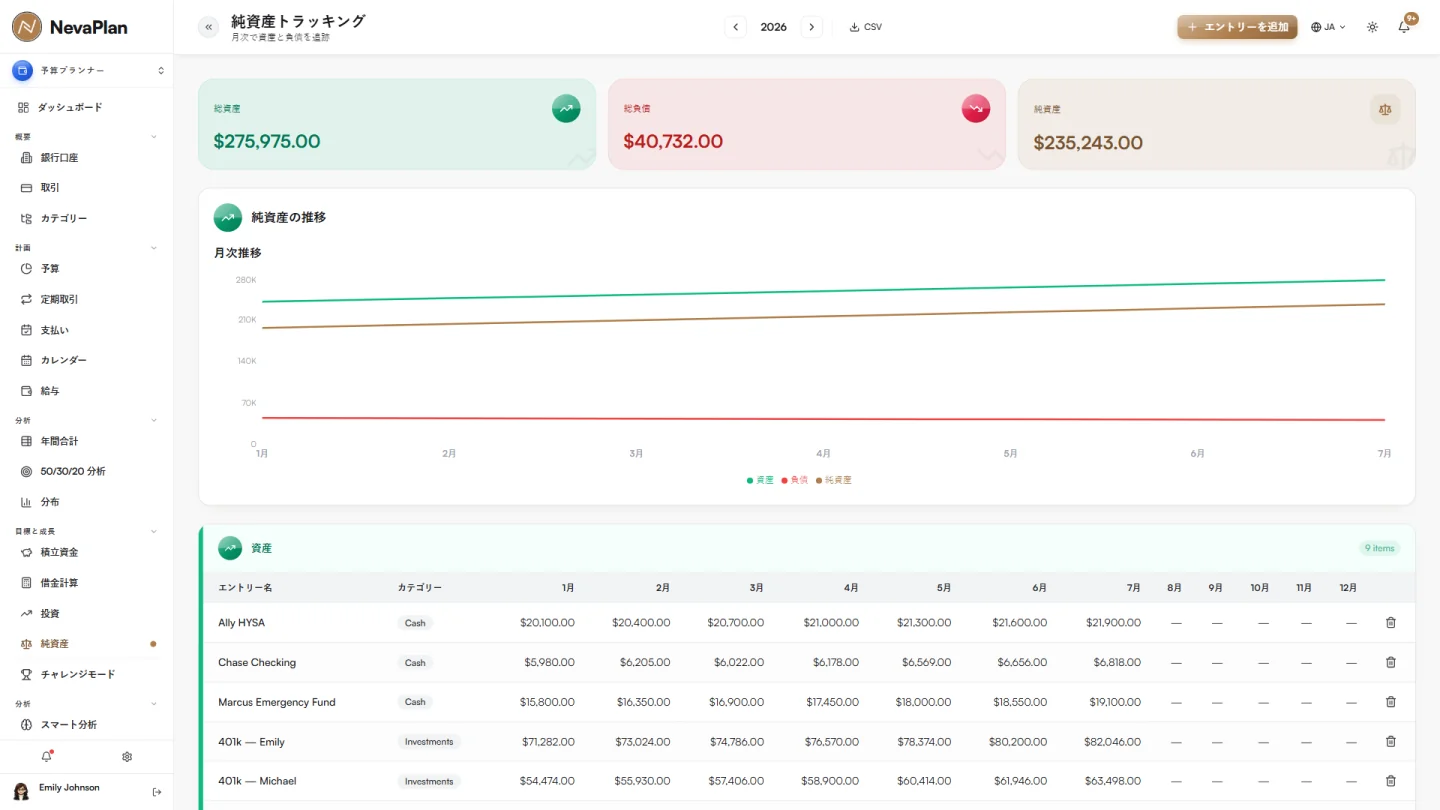Toggle the 純資産 series in chart legend
The height and width of the screenshot is (810, 1440).
tap(834, 480)
